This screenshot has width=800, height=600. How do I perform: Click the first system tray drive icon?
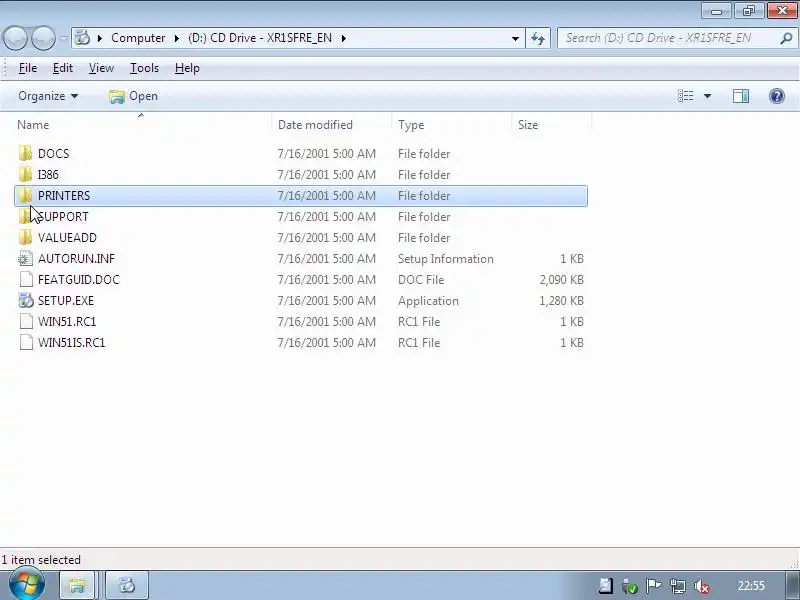pos(606,586)
